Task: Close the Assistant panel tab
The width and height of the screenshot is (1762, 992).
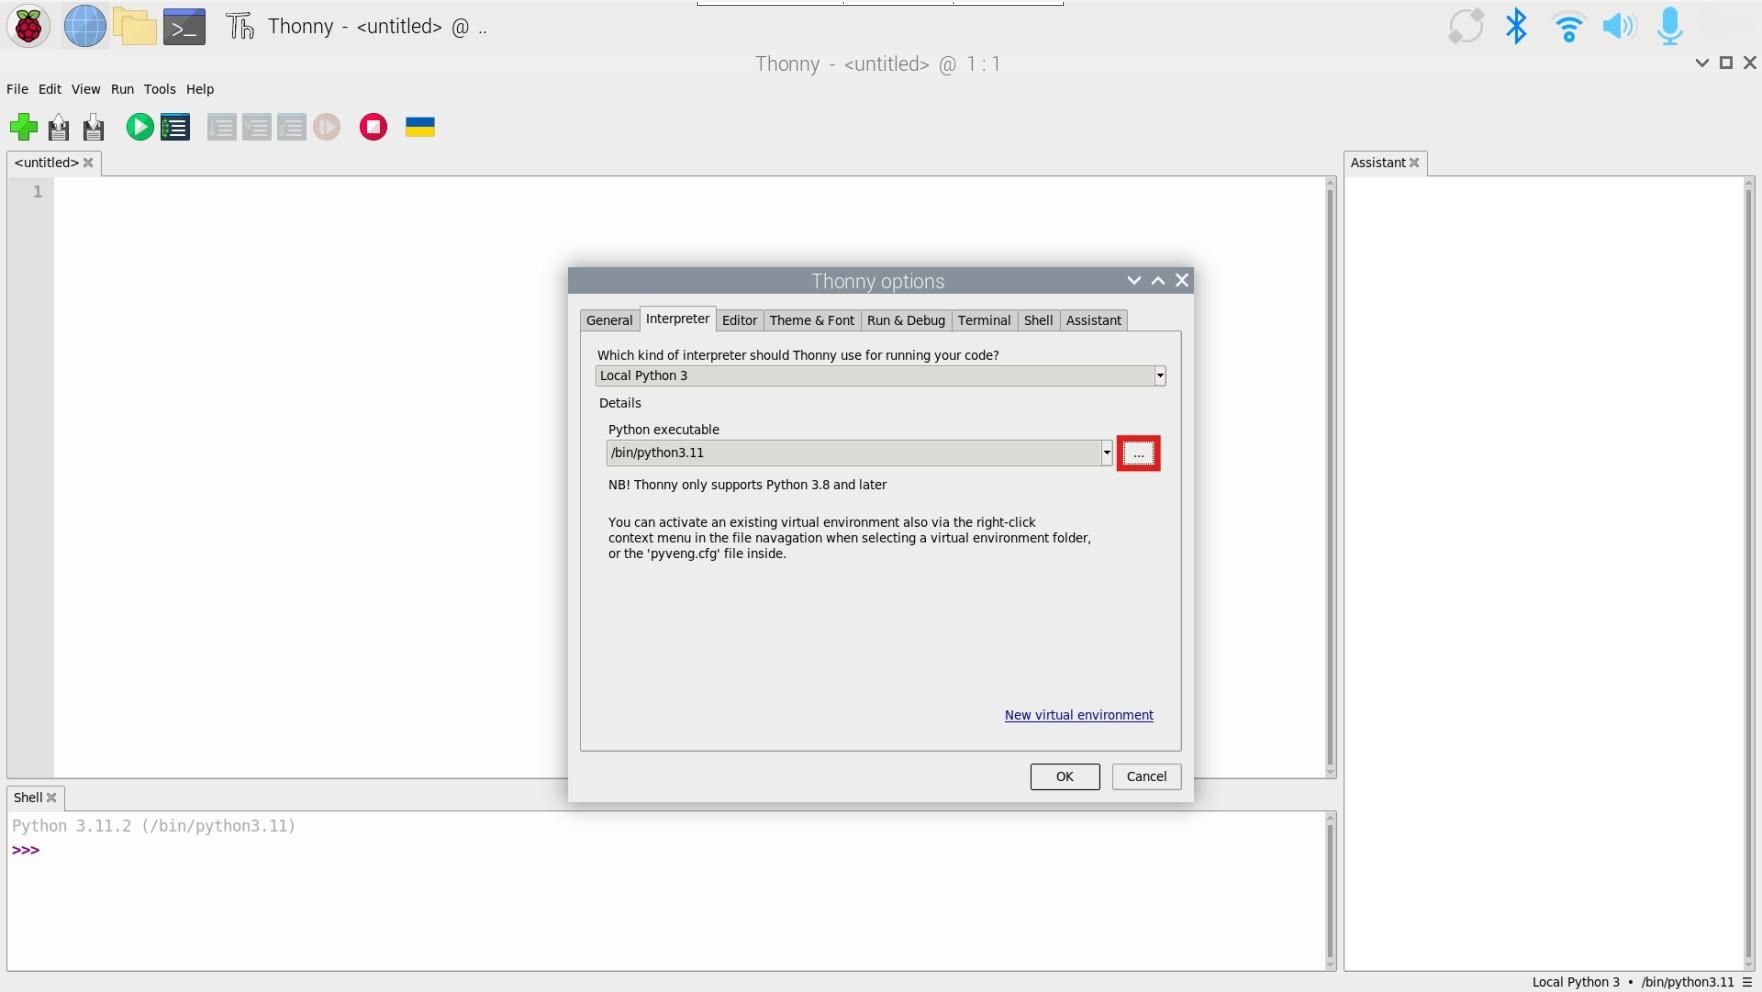Action: click(1414, 163)
